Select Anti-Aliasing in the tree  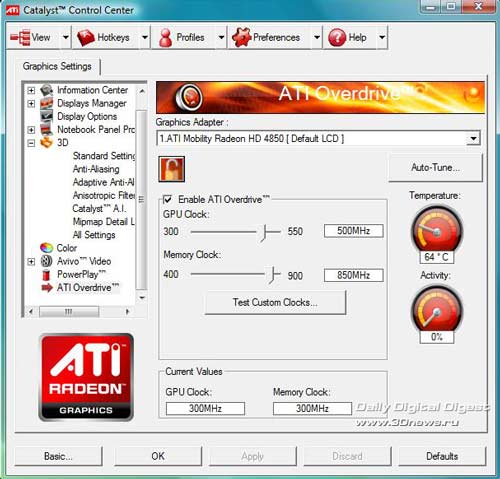pyautogui.click(x=96, y=169)
